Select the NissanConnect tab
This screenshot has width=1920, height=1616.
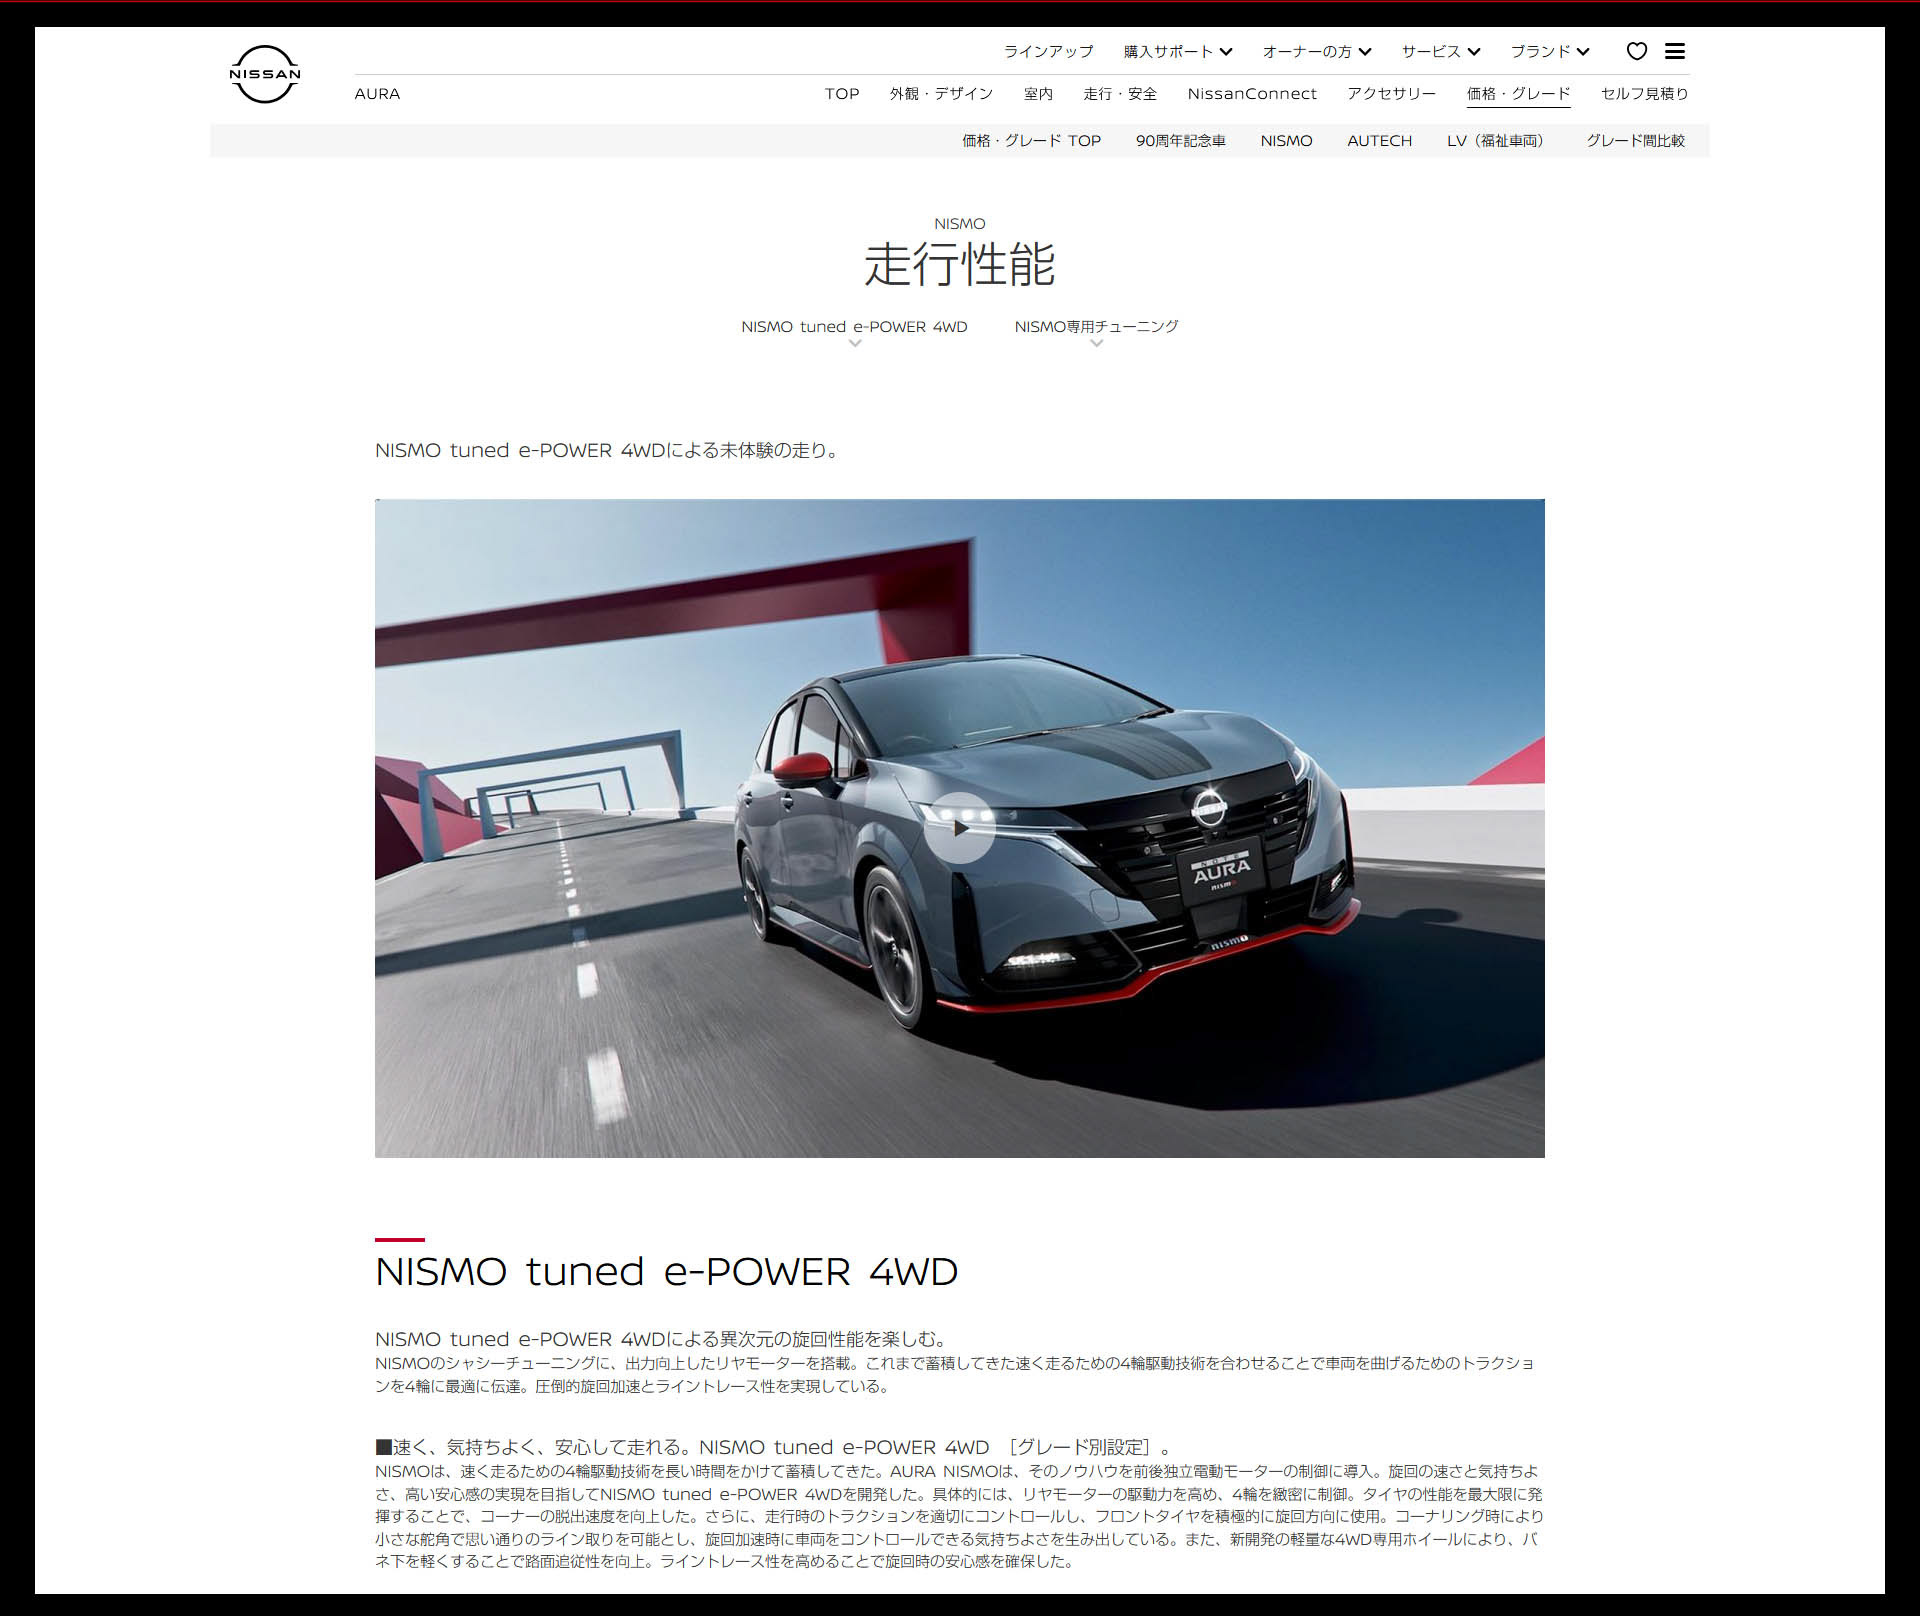coord(1251,94)
